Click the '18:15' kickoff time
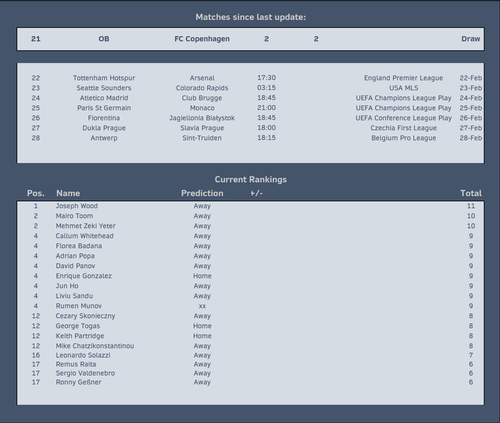This screenshot has width=500, height=423. point(266,138)
